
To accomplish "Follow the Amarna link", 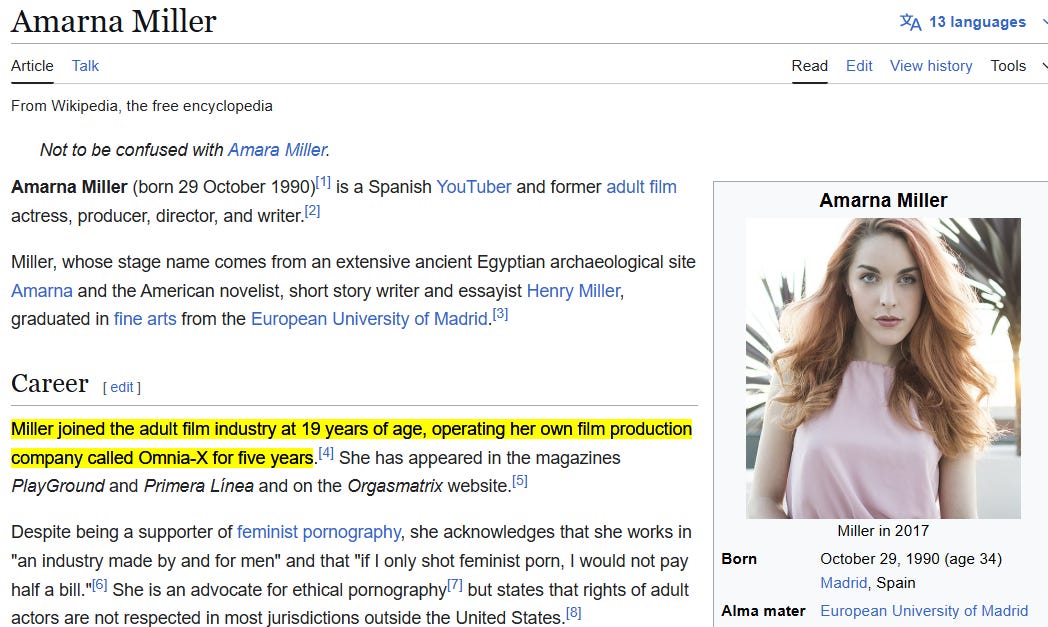I will (x=41, y=291).
